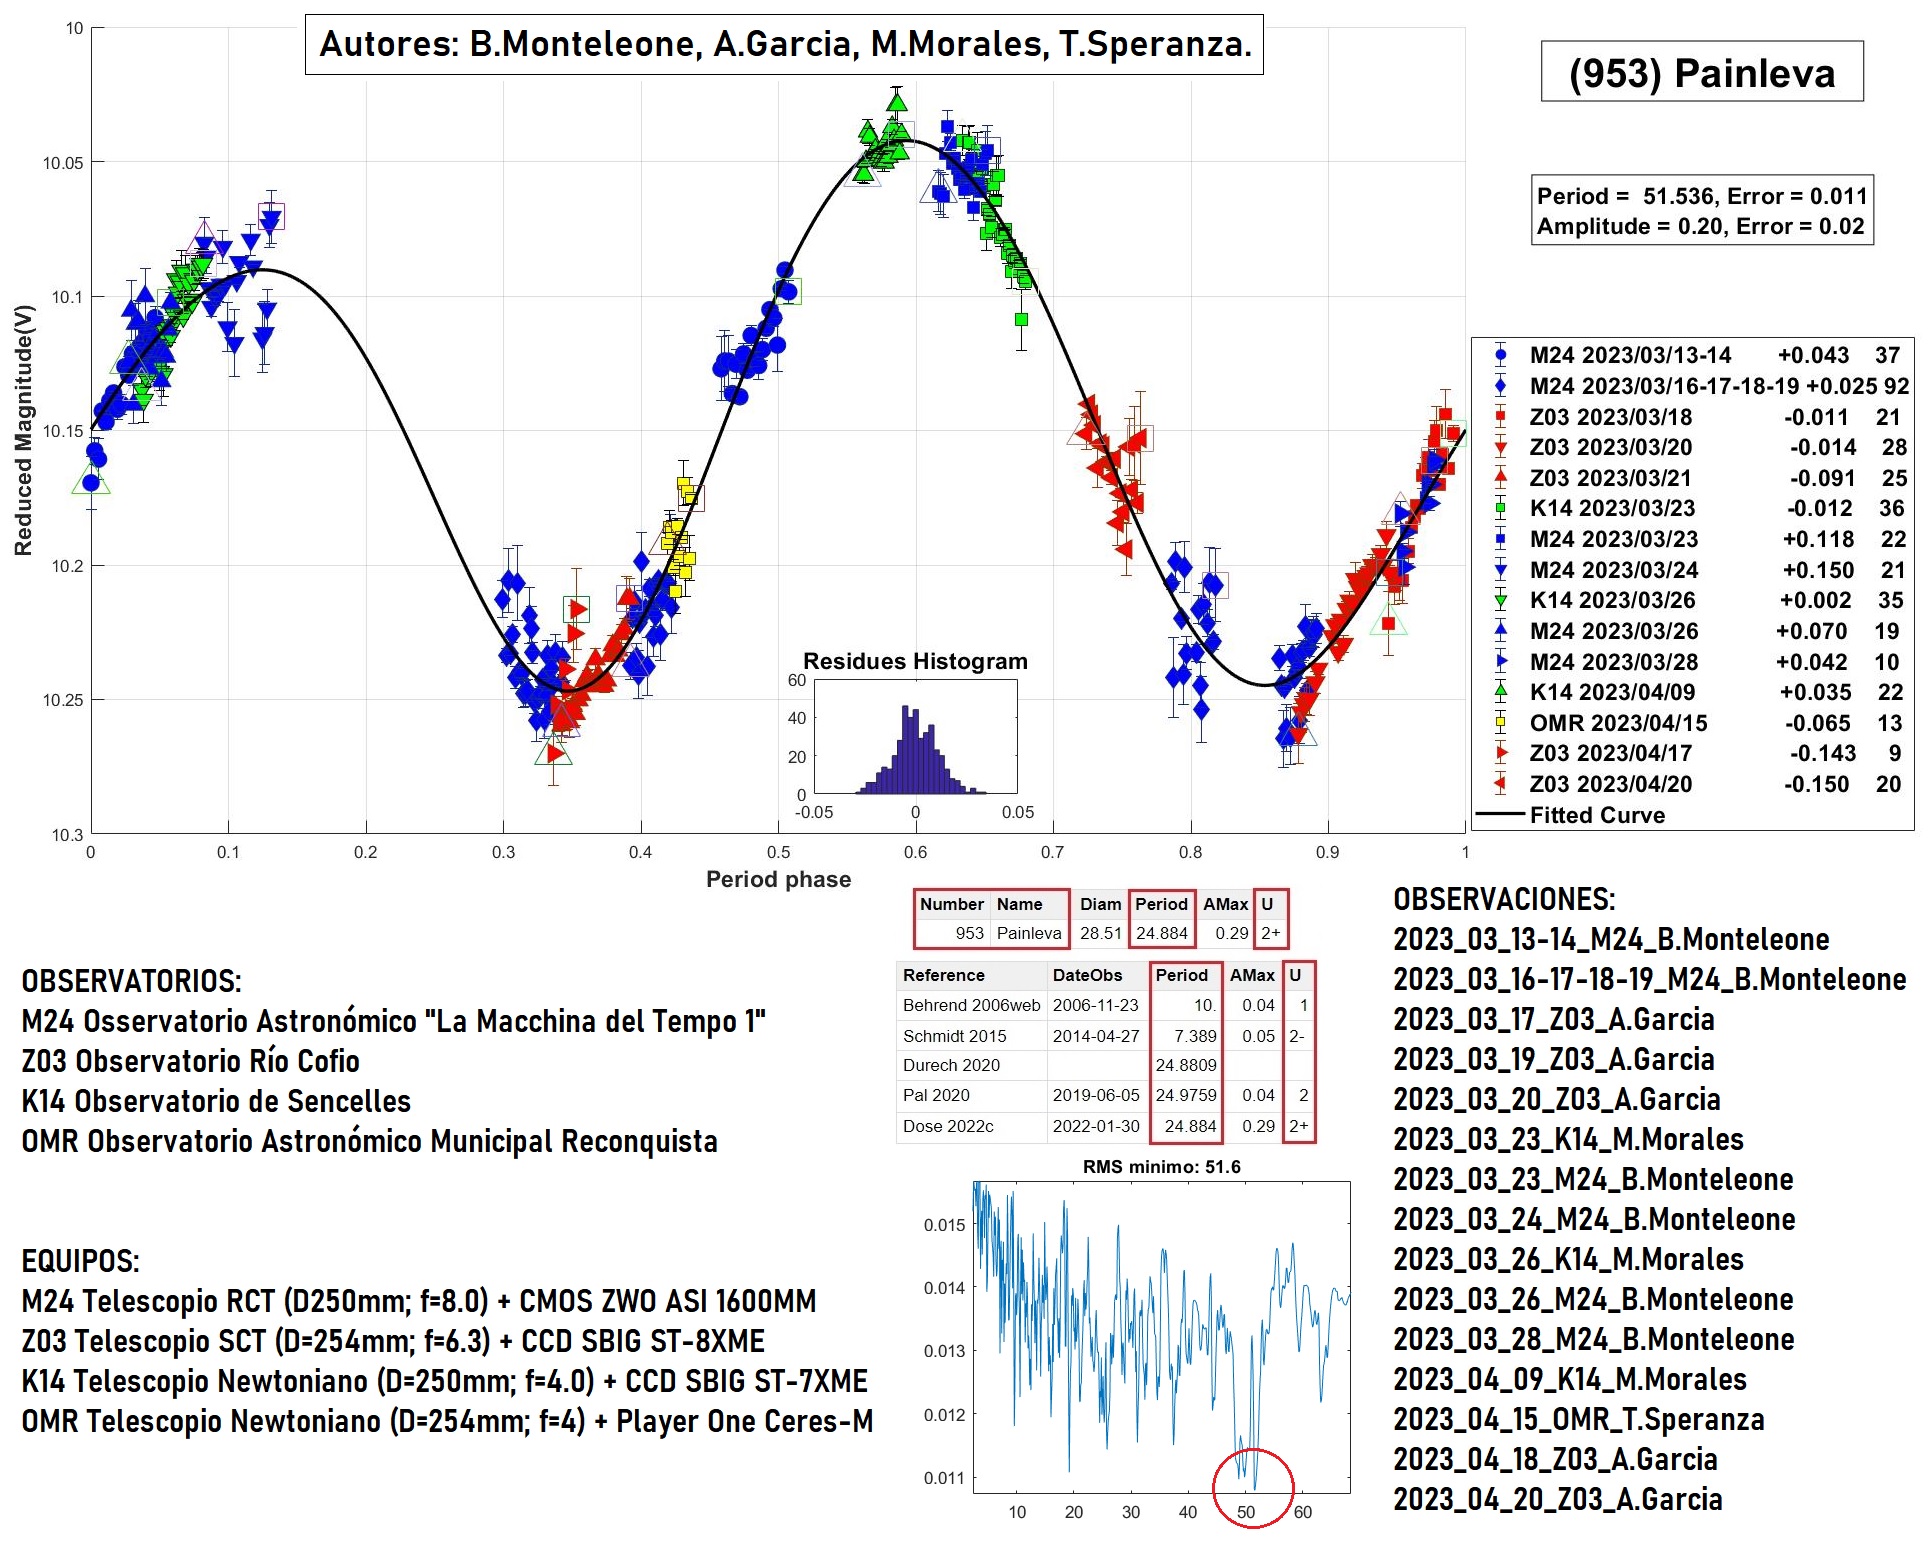Click the red right-triangle marker for Z03 2023/04/17
1928x1543 pixels.
[x=1500, y=753]
